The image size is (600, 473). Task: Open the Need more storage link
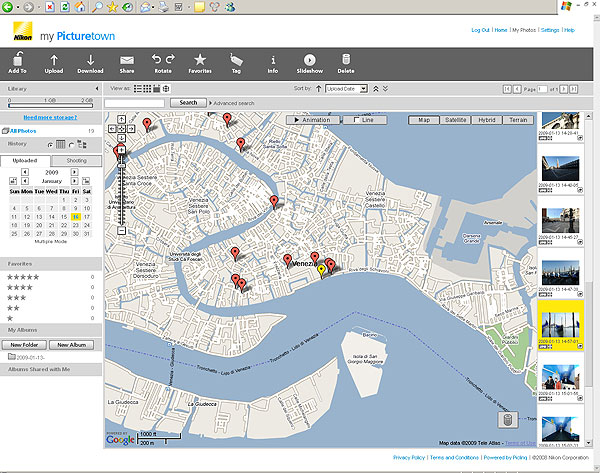pyautogui.click(x=51, y=117)
